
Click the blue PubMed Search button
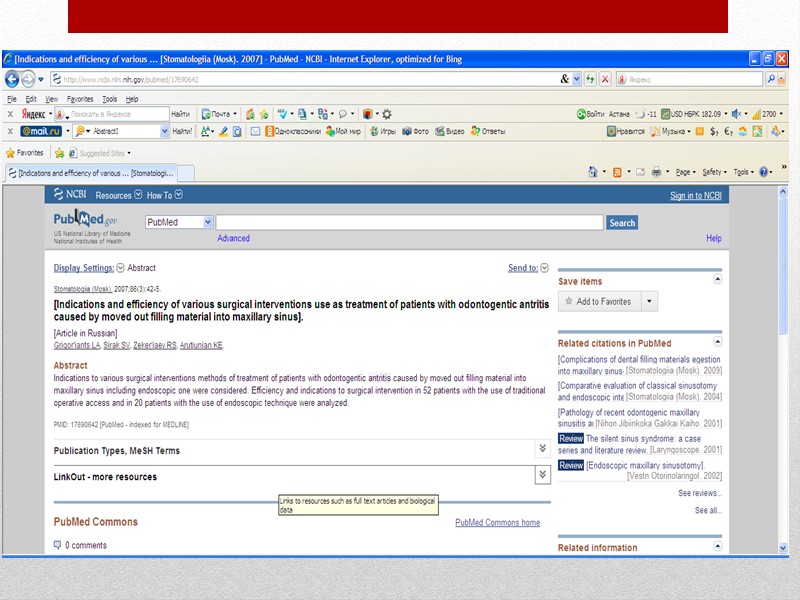(x=622, y=222)
